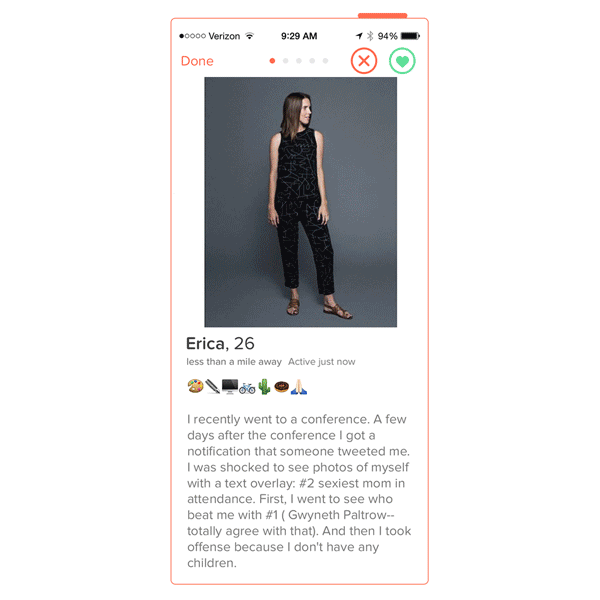The width and height of the screenshot is (600, 600).
Task: Tap the cactus emoji
Action: tap(264, 386)
